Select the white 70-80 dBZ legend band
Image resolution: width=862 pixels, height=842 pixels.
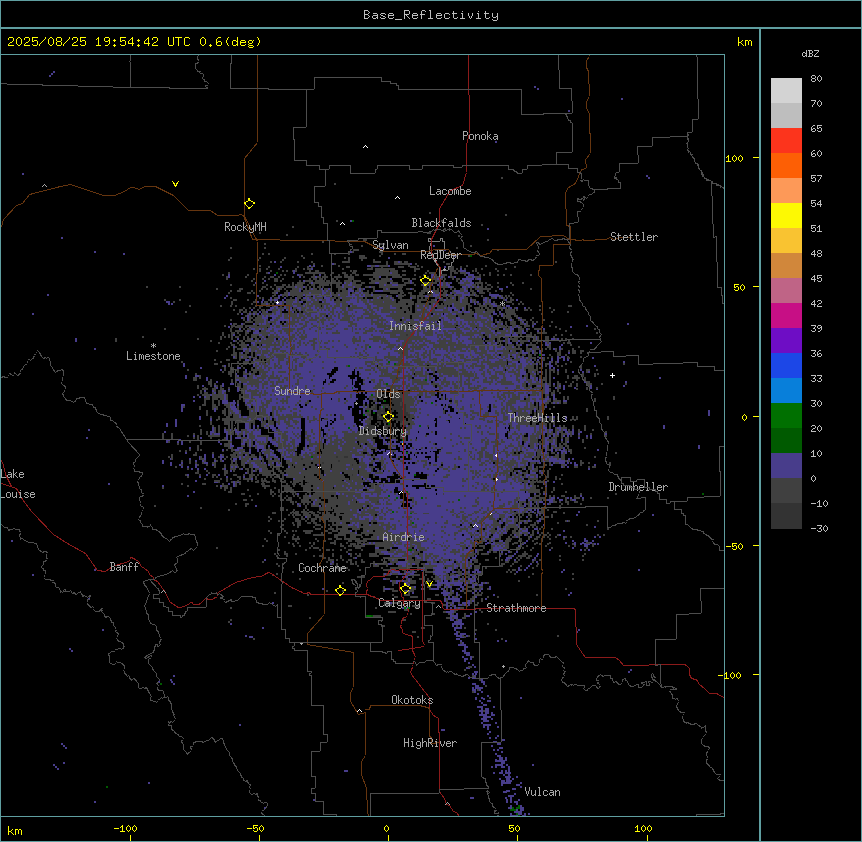pos(786,91)
